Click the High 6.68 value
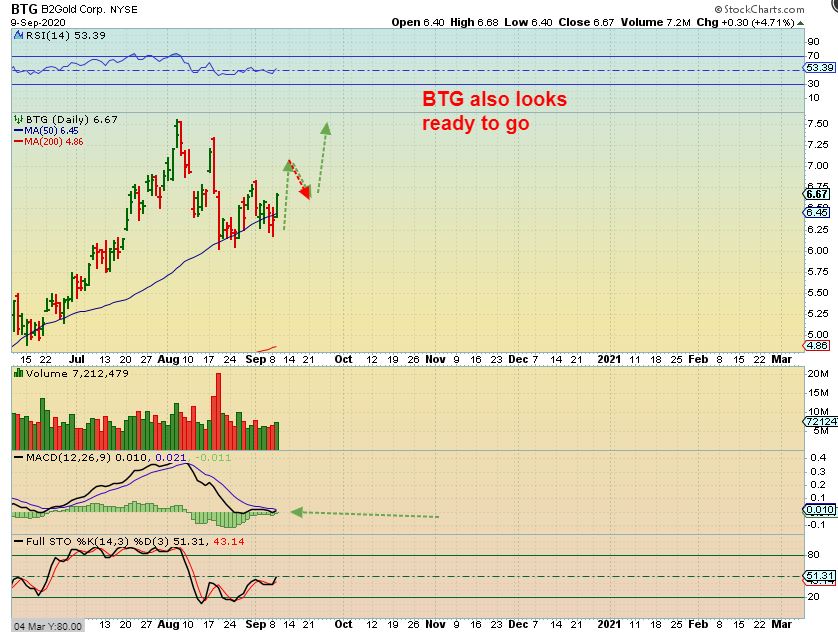This screenshot has width=838, height=632. tap(474, 22)
